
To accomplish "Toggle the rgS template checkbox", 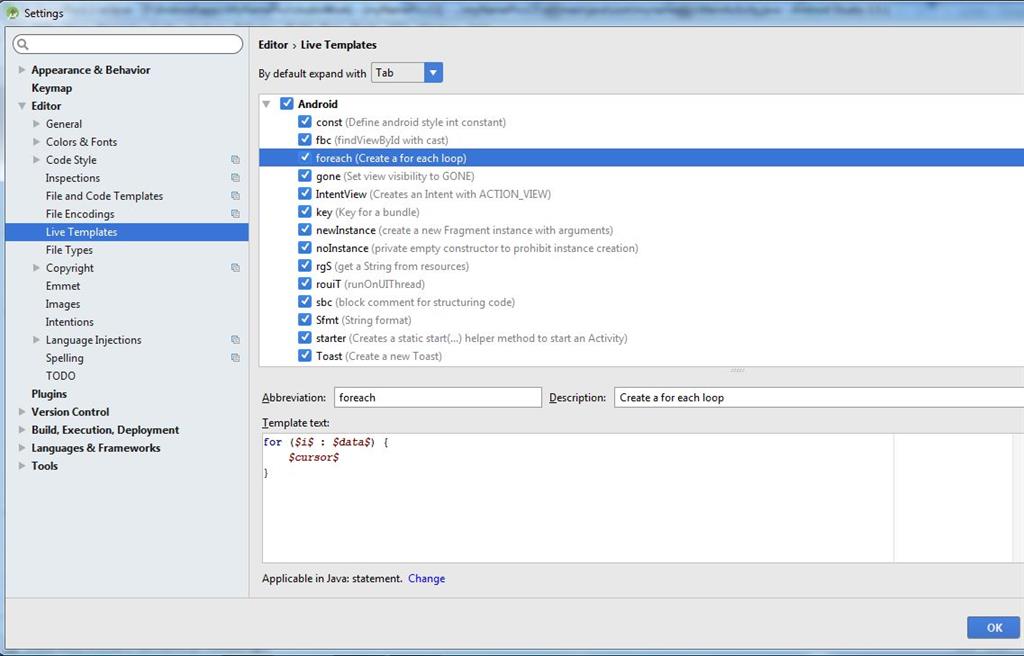I will coord(305,265).
